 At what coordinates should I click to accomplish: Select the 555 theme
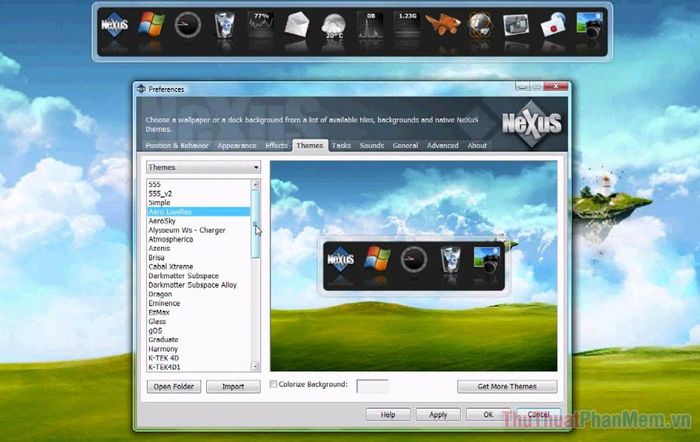click(198, 184)
